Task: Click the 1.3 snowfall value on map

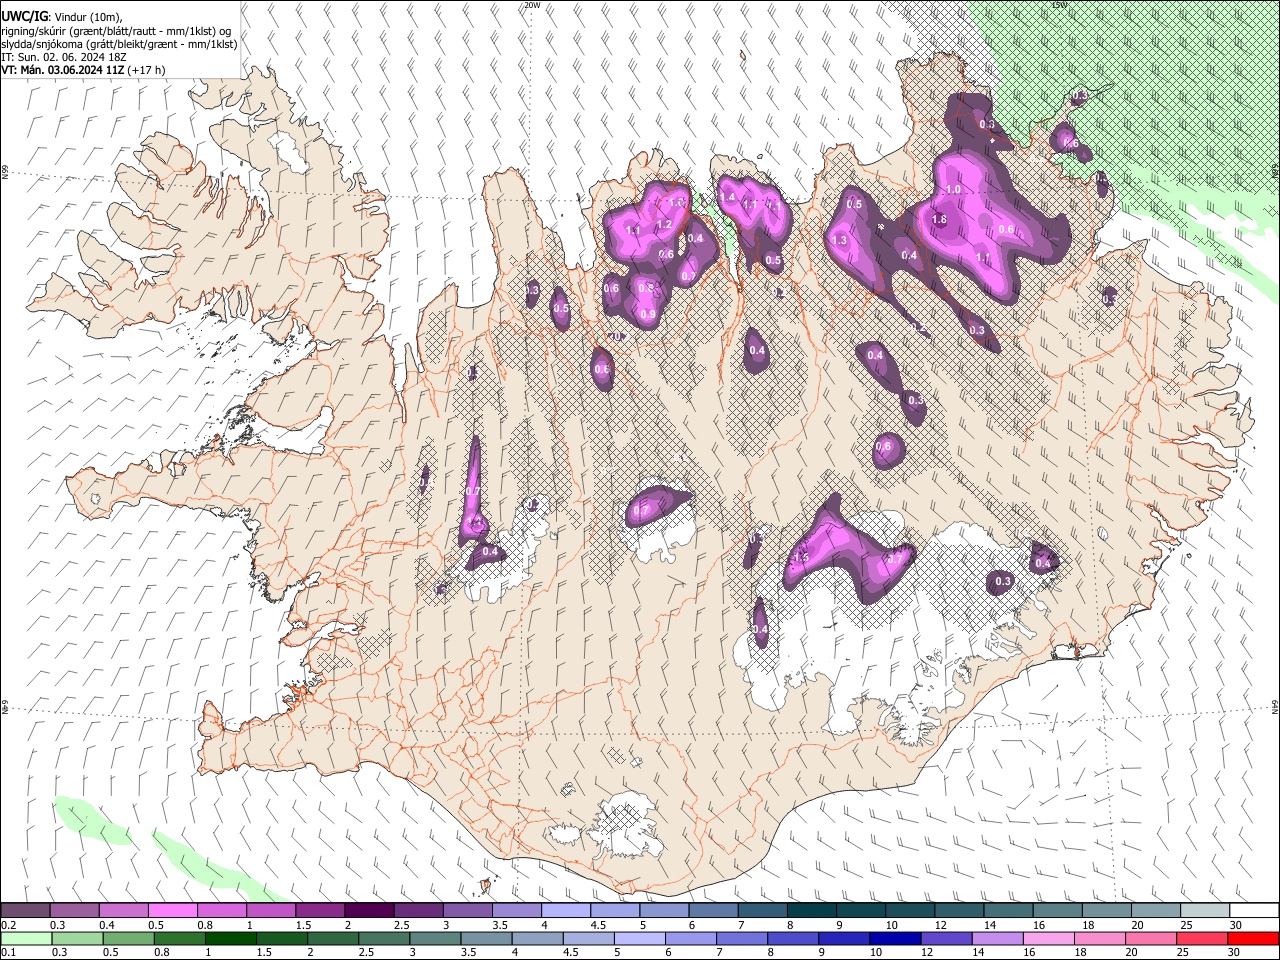Action: pyautogui.click(x=839, y=241)
